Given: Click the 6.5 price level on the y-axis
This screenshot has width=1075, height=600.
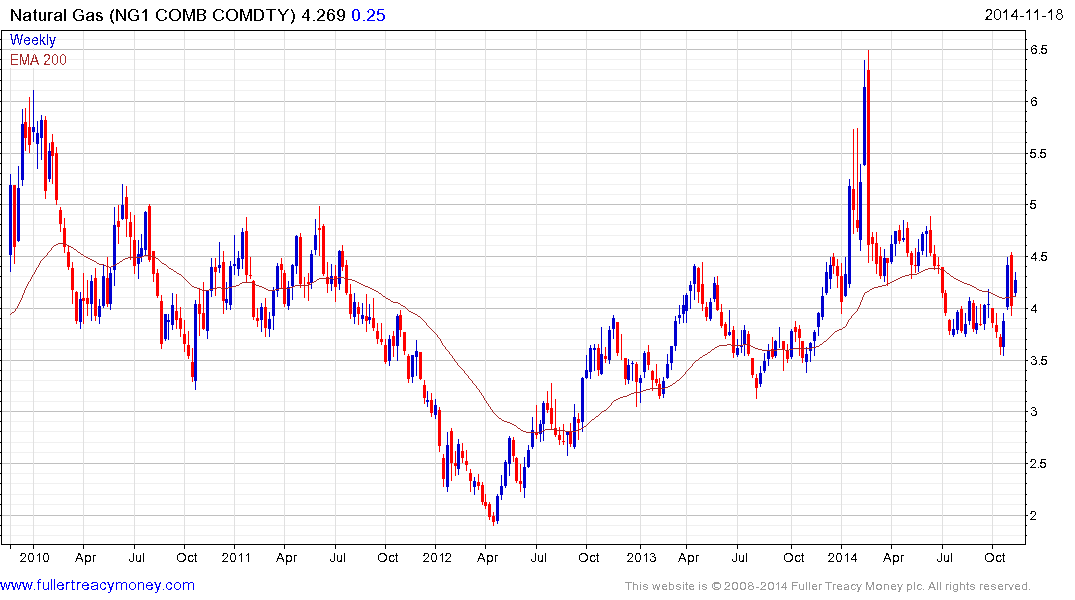Looking at the screenshot, I should pyautogui.click(x=1038, y=50).
